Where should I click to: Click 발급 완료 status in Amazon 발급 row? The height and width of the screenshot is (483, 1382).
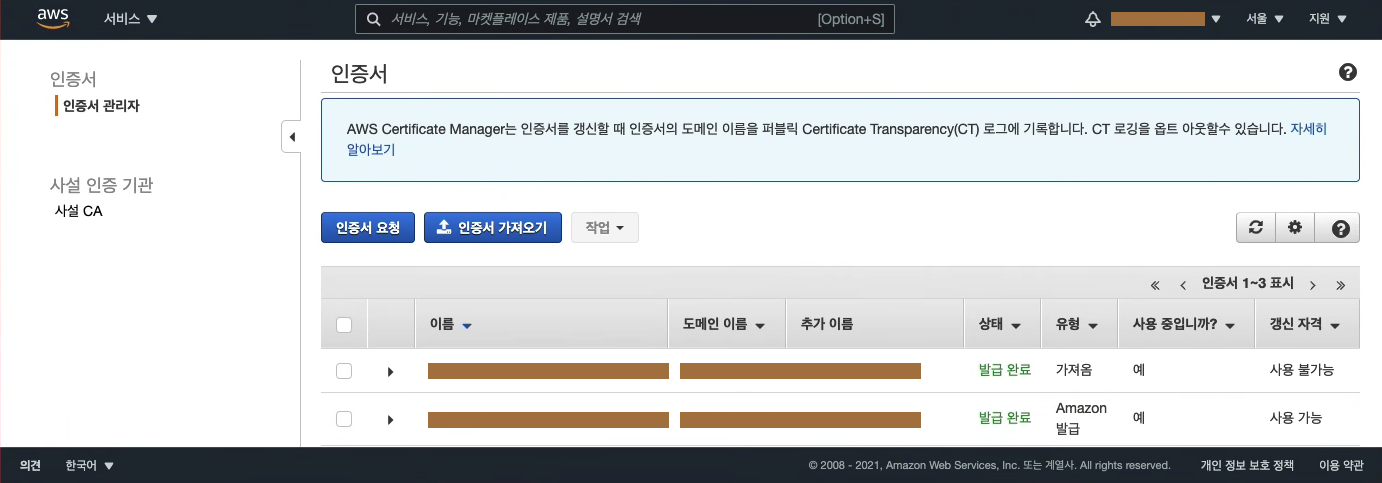1005,419
